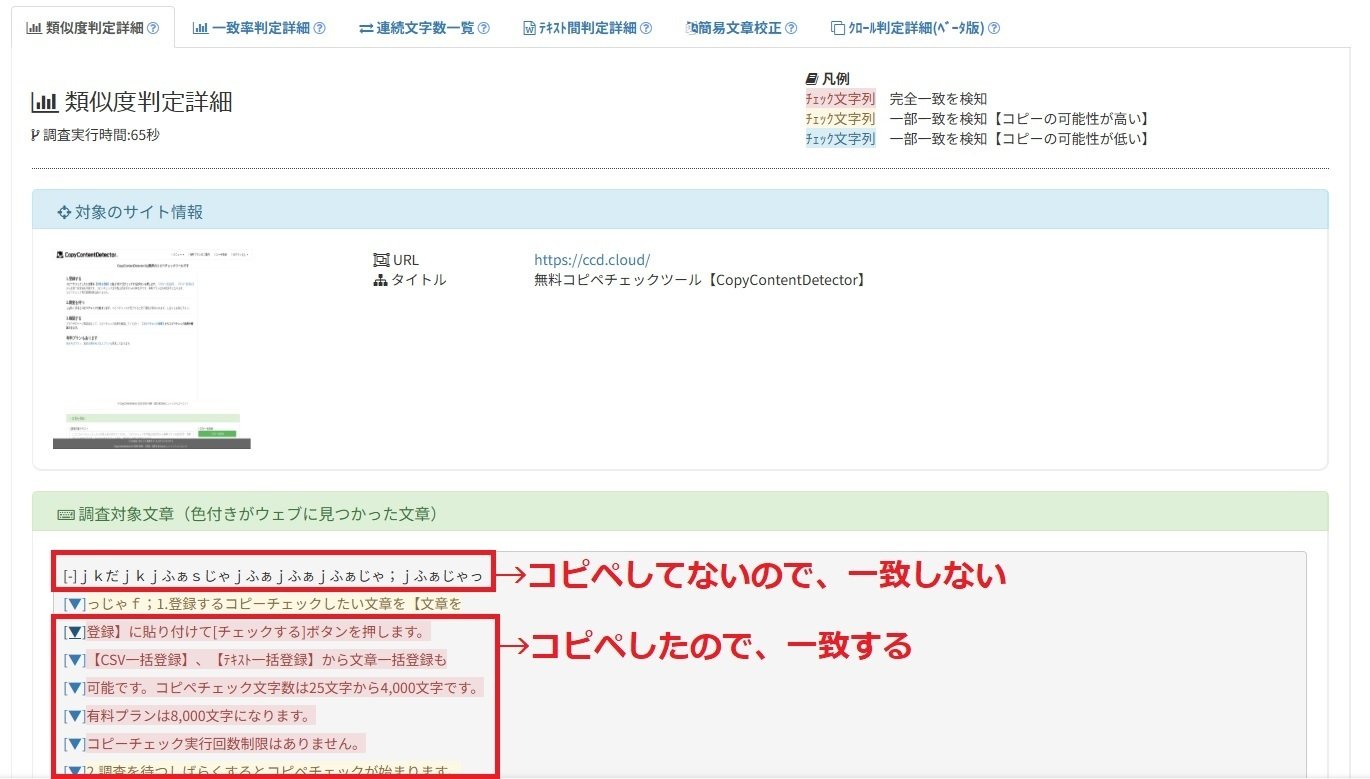Open the https://ccd.cloud/ link
1370x779 pixels.
pyautogui.click(x=592, y=259)
